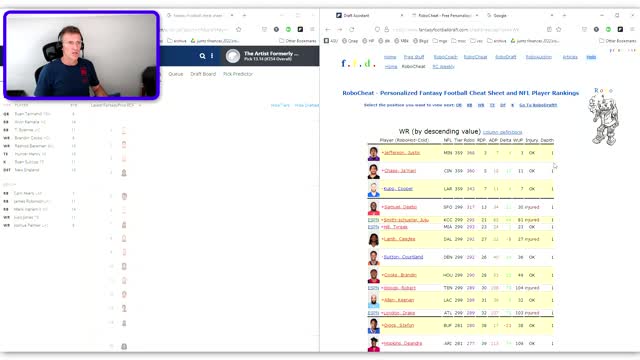Click ESPN link beside Smith-Schuster

[x=373, y=220]
